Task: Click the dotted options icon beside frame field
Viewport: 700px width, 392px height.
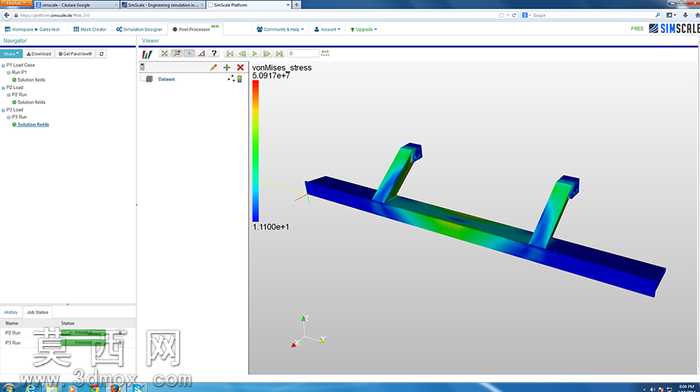Action: click(325, 53)
